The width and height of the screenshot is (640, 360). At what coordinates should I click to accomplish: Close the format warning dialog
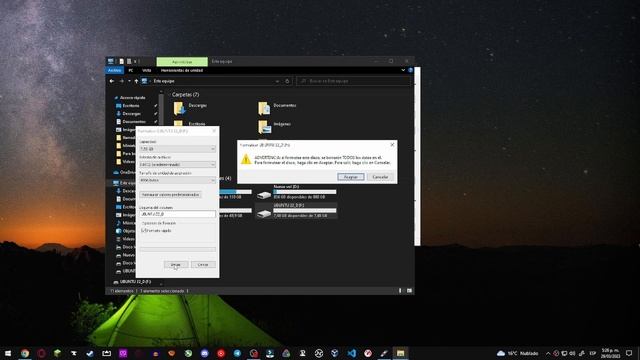click(x=392, y=144)
